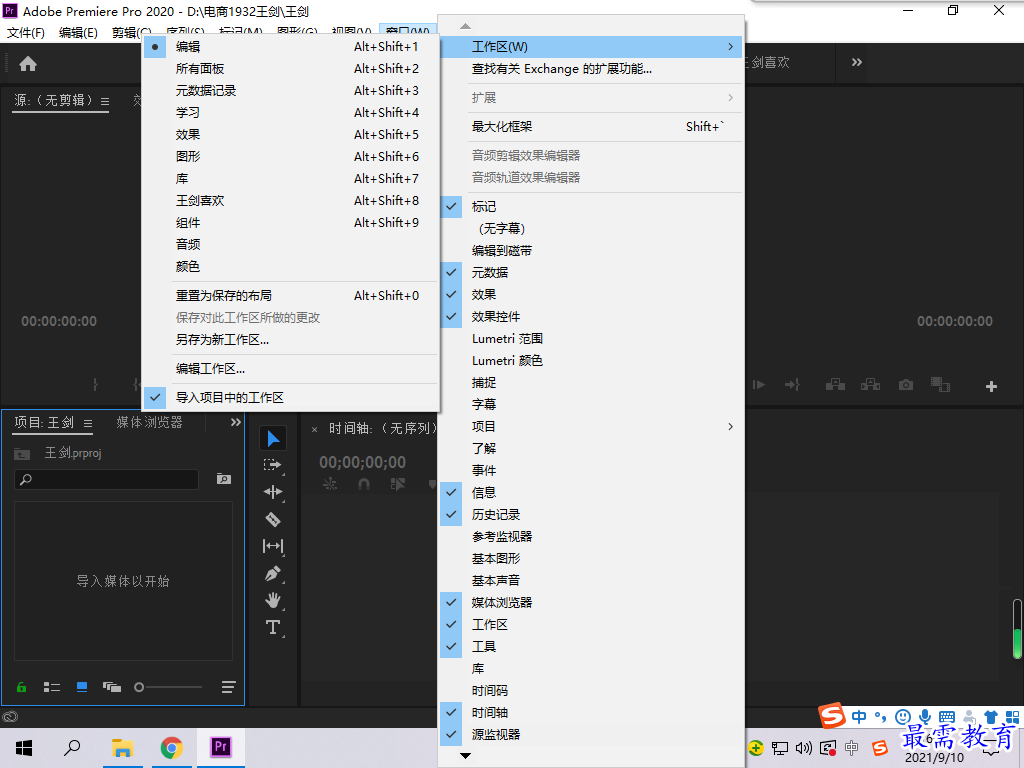The height and width of the screenshot is (768, 1024).
Task: Open File Explorer from the taskbar
Action: [x=122, y=747]
